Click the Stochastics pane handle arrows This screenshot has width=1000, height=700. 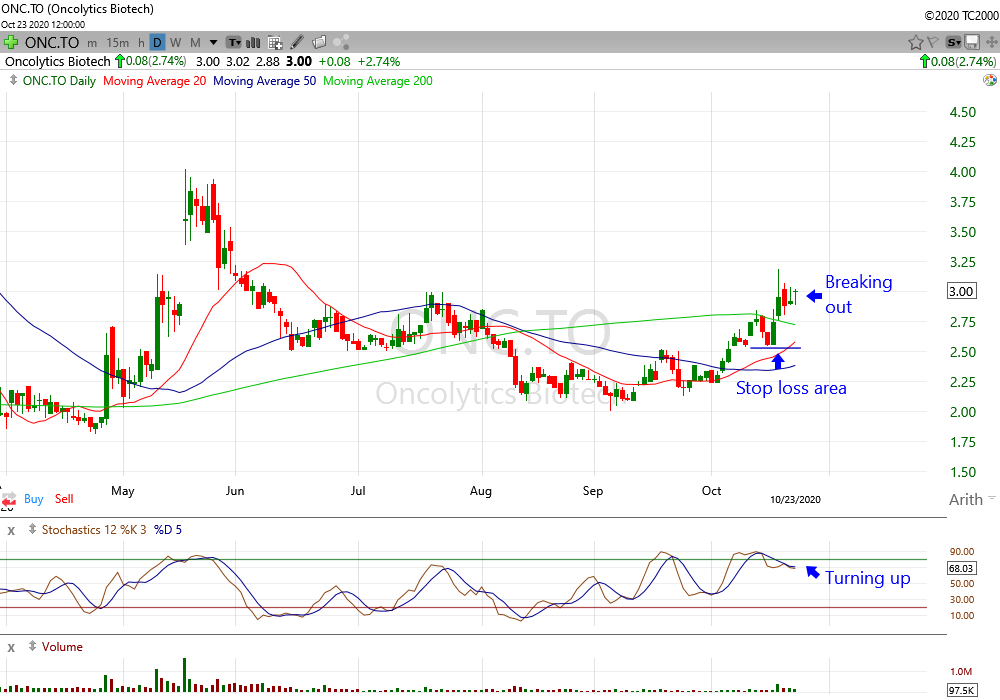point(32,529)
